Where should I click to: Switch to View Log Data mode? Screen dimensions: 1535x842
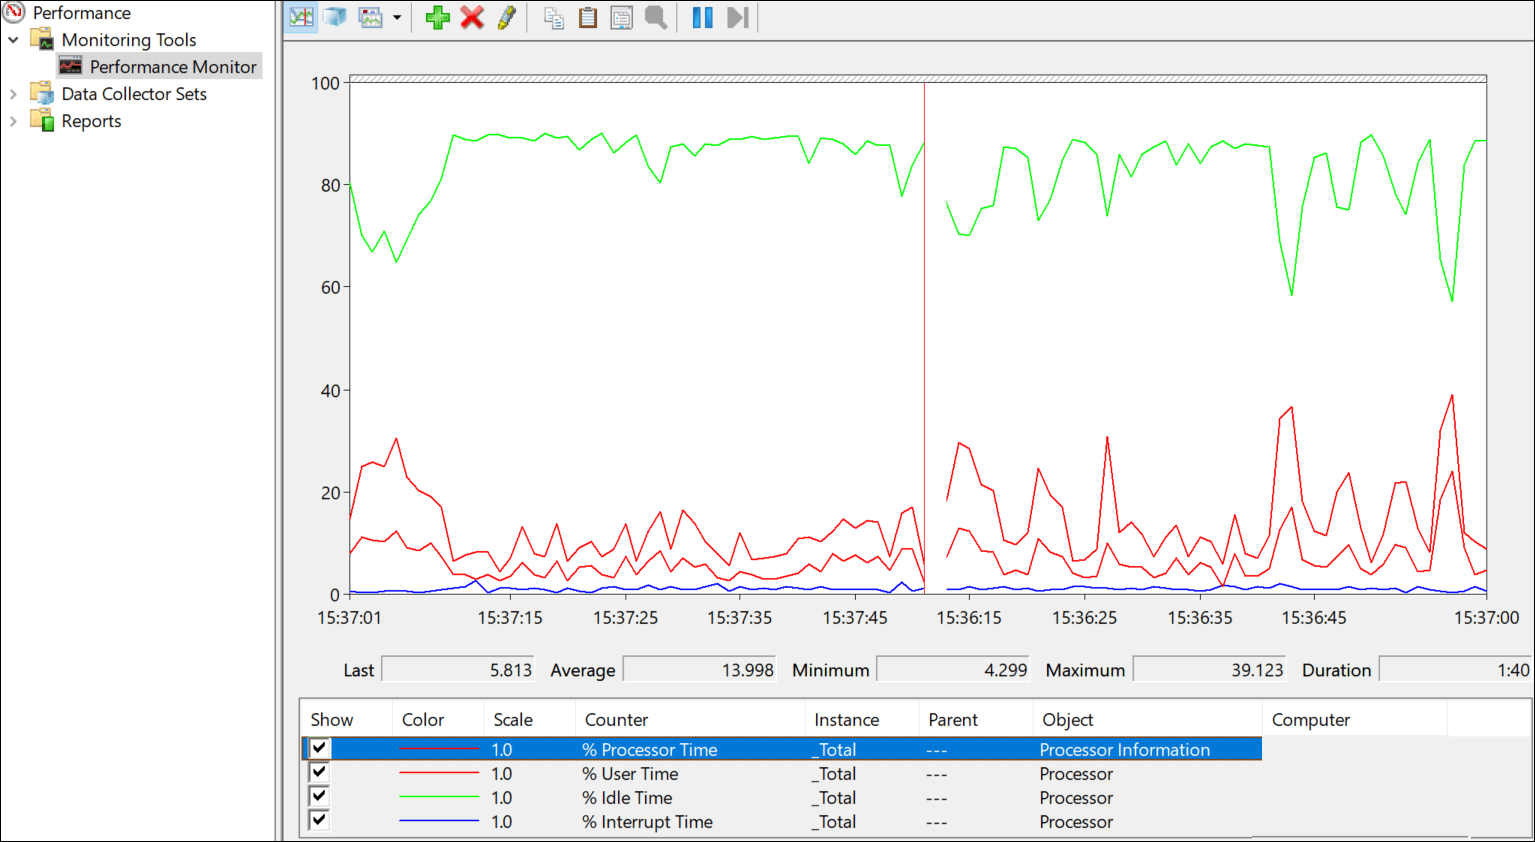pos(334,17)
